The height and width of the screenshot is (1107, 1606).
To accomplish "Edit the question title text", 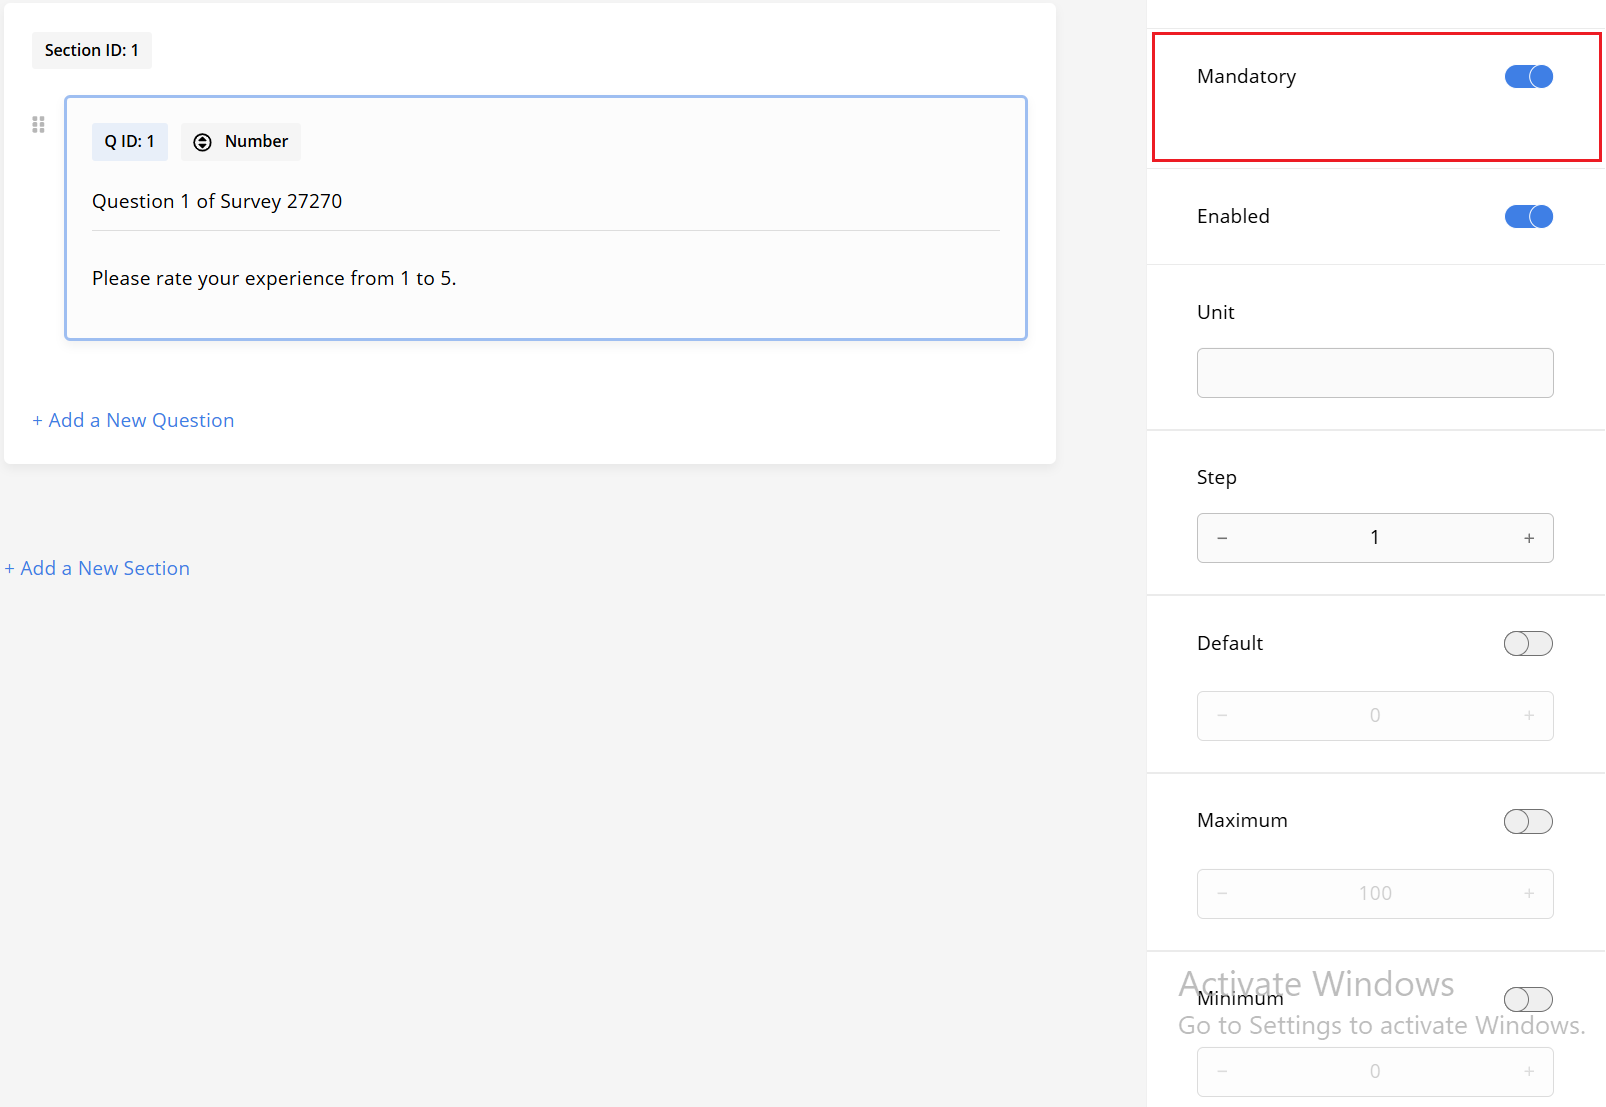I will click(x=217, y=202).
